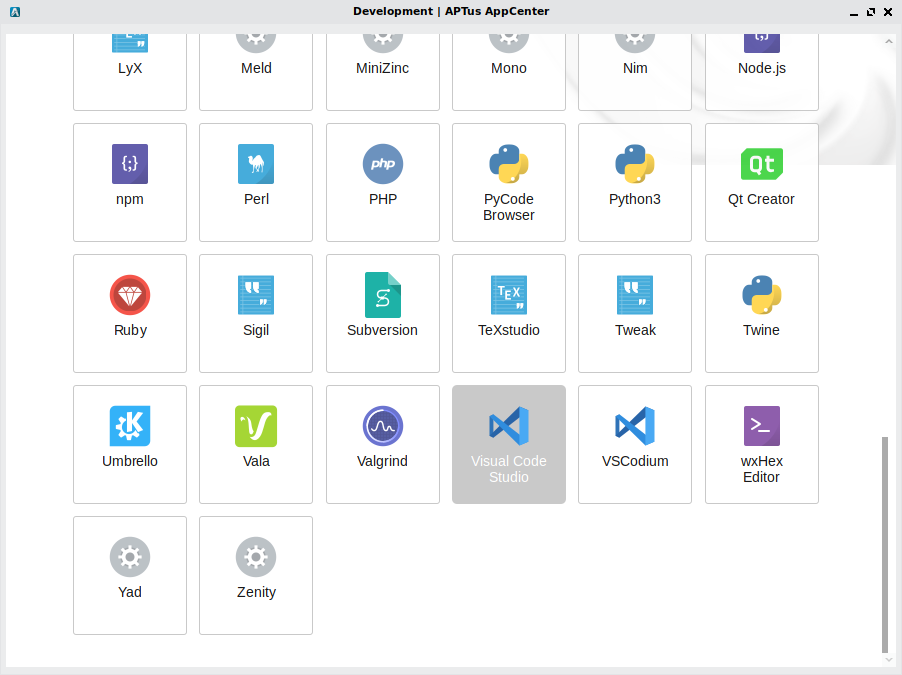Viewport: 902px width, 675px height.
Task: Open the highlighted Visual Code Studio icon
Action: pos(509,426)
